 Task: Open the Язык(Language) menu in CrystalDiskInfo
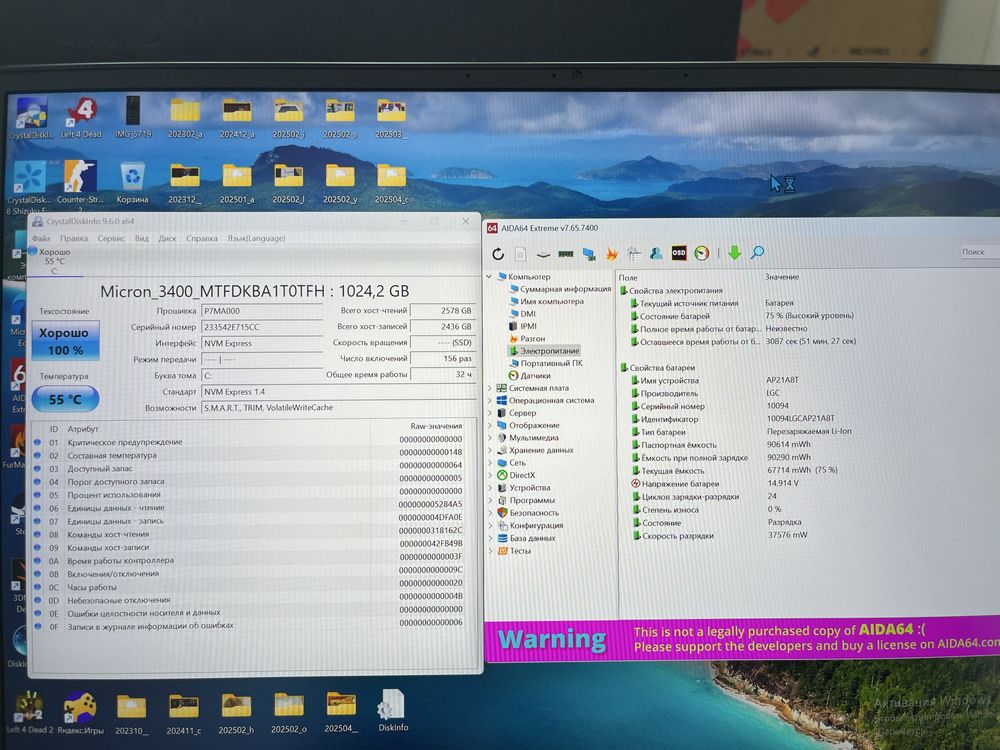(x=256, y=238)
